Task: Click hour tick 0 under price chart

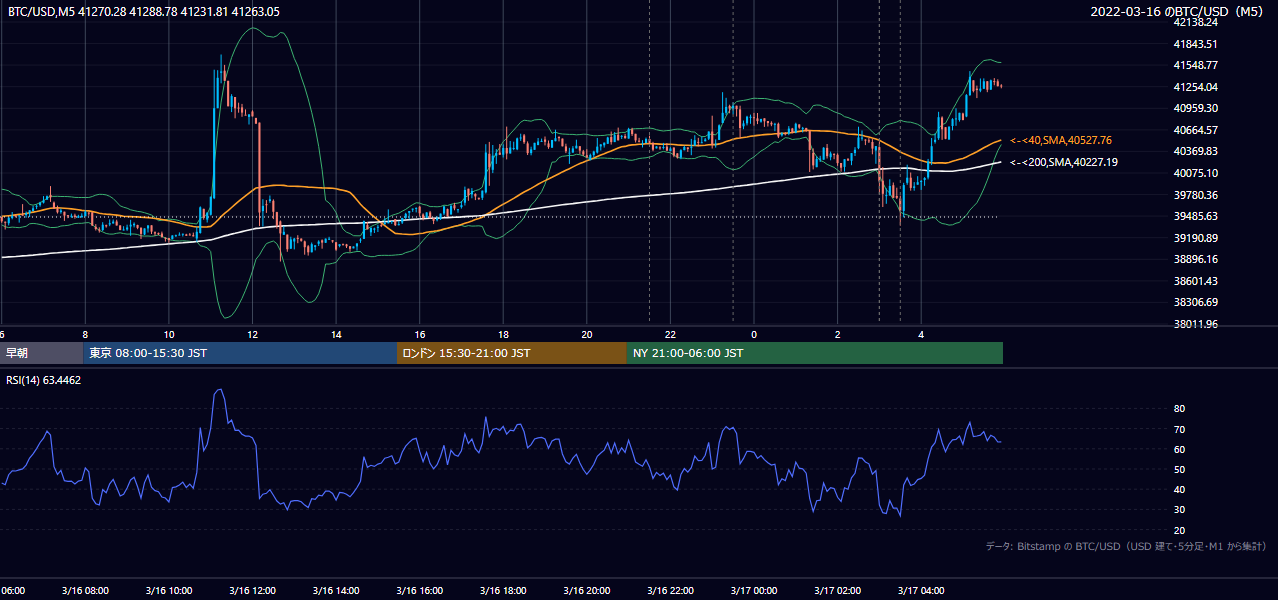Action: (754, 334)
